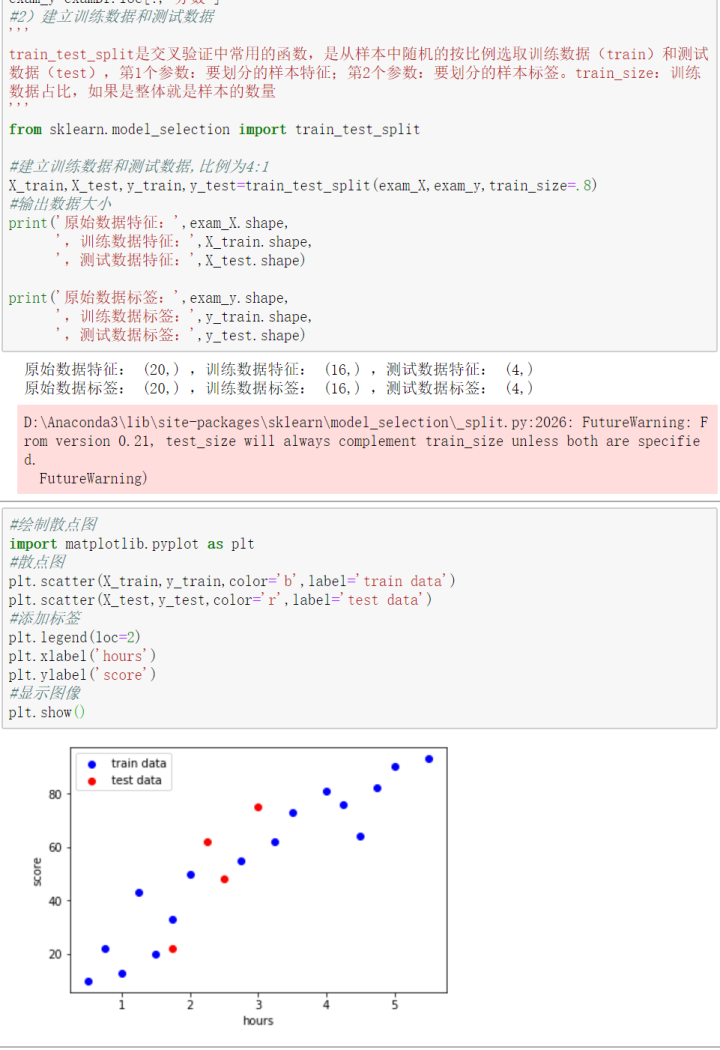Click the red test data legend marker
Viewport: 720px width, 1050px height.
click(92, 781)
